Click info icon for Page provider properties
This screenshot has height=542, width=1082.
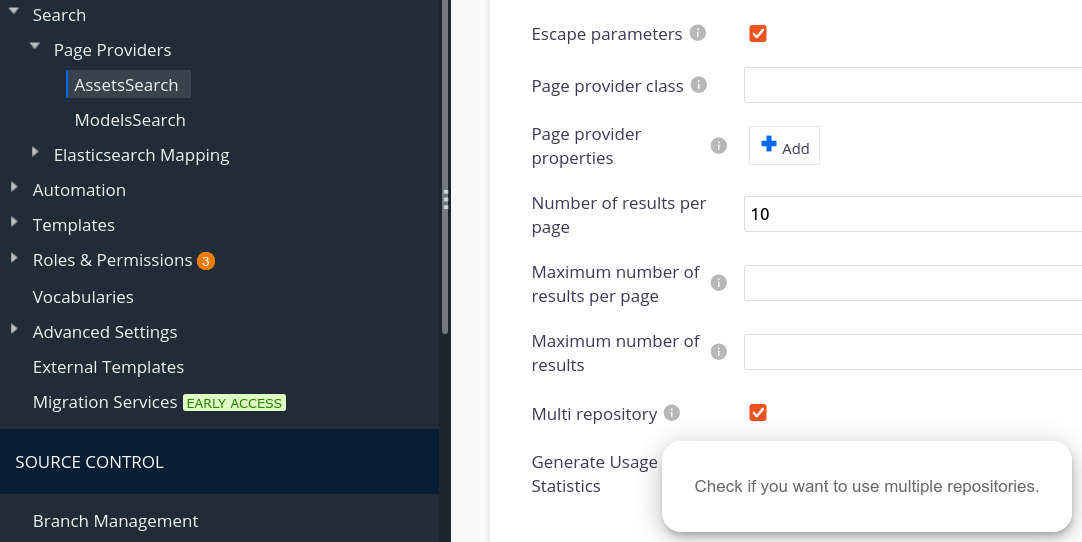718,146
